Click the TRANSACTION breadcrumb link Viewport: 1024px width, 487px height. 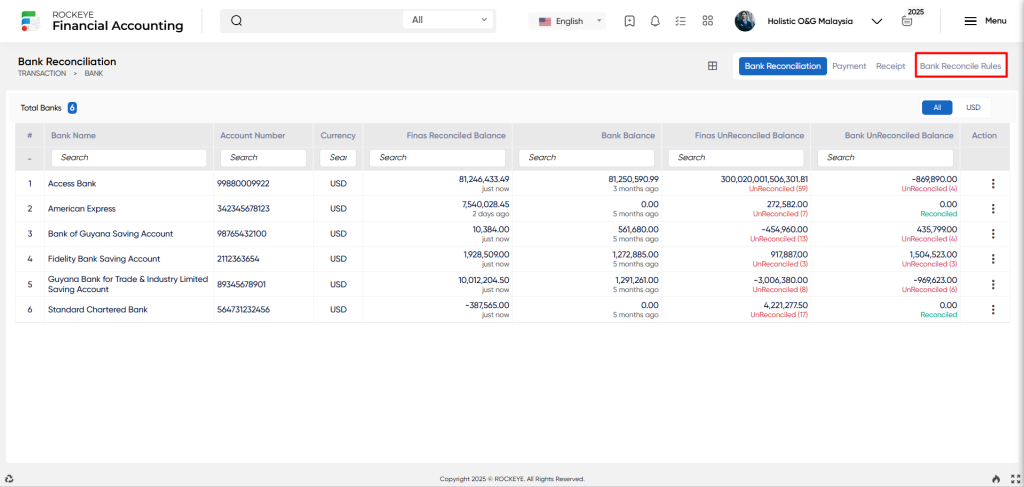(x=42, y=74)
